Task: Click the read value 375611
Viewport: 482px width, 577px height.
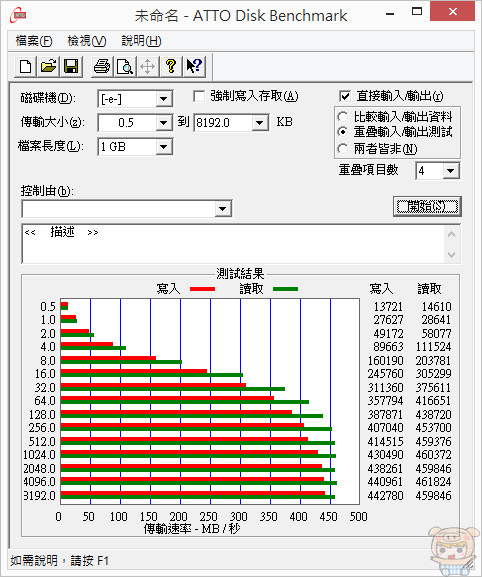Action: point(433,387)
